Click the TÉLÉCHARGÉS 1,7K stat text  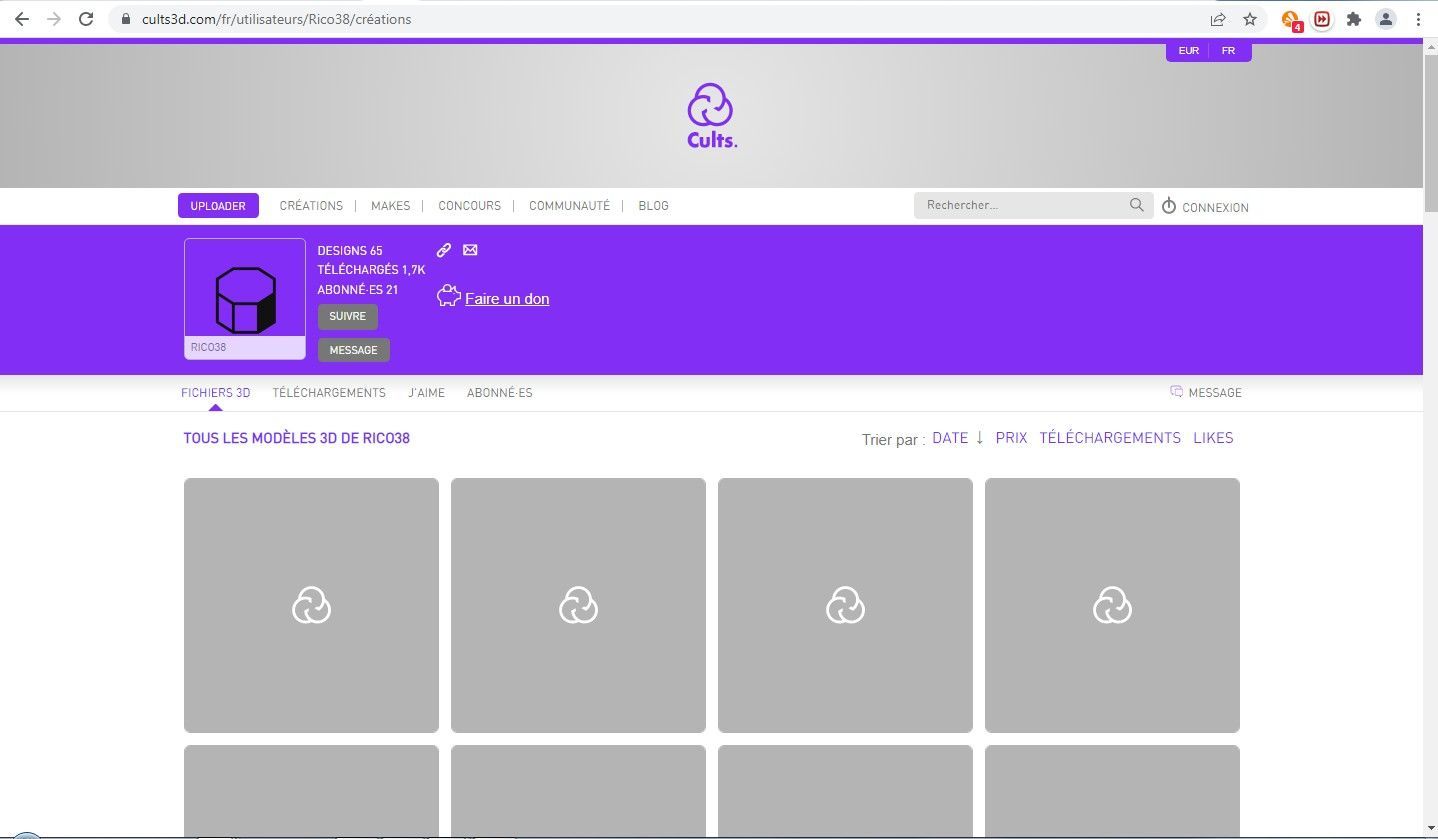(371, 270)
